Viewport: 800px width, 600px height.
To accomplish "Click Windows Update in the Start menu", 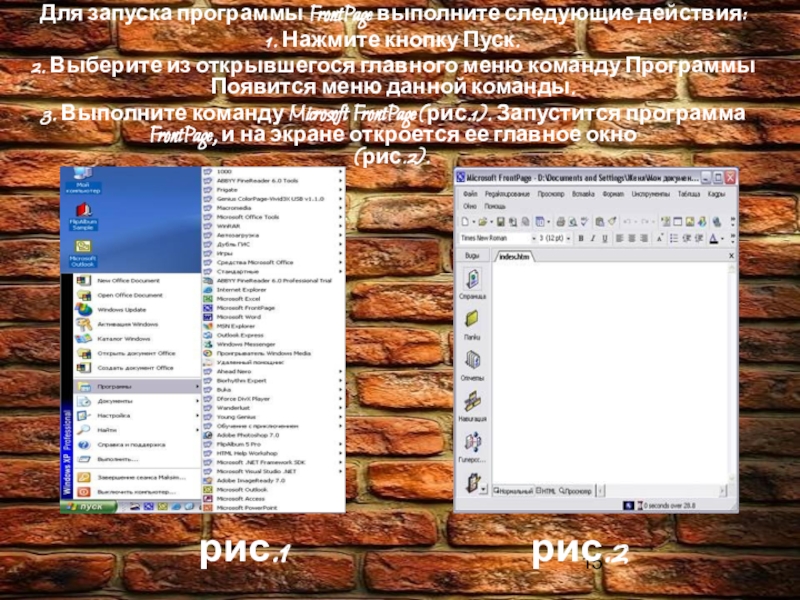I will [x=138, y=310].
